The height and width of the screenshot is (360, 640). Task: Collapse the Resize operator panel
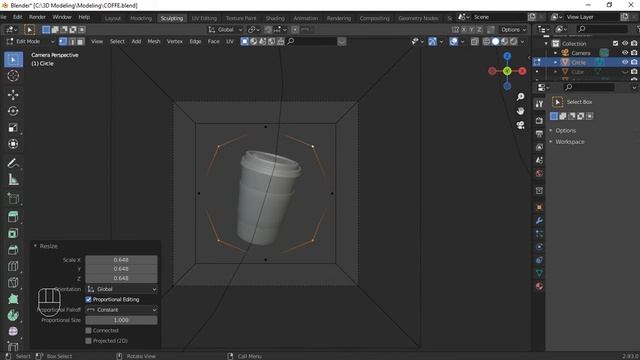click(x=36, y=246)
